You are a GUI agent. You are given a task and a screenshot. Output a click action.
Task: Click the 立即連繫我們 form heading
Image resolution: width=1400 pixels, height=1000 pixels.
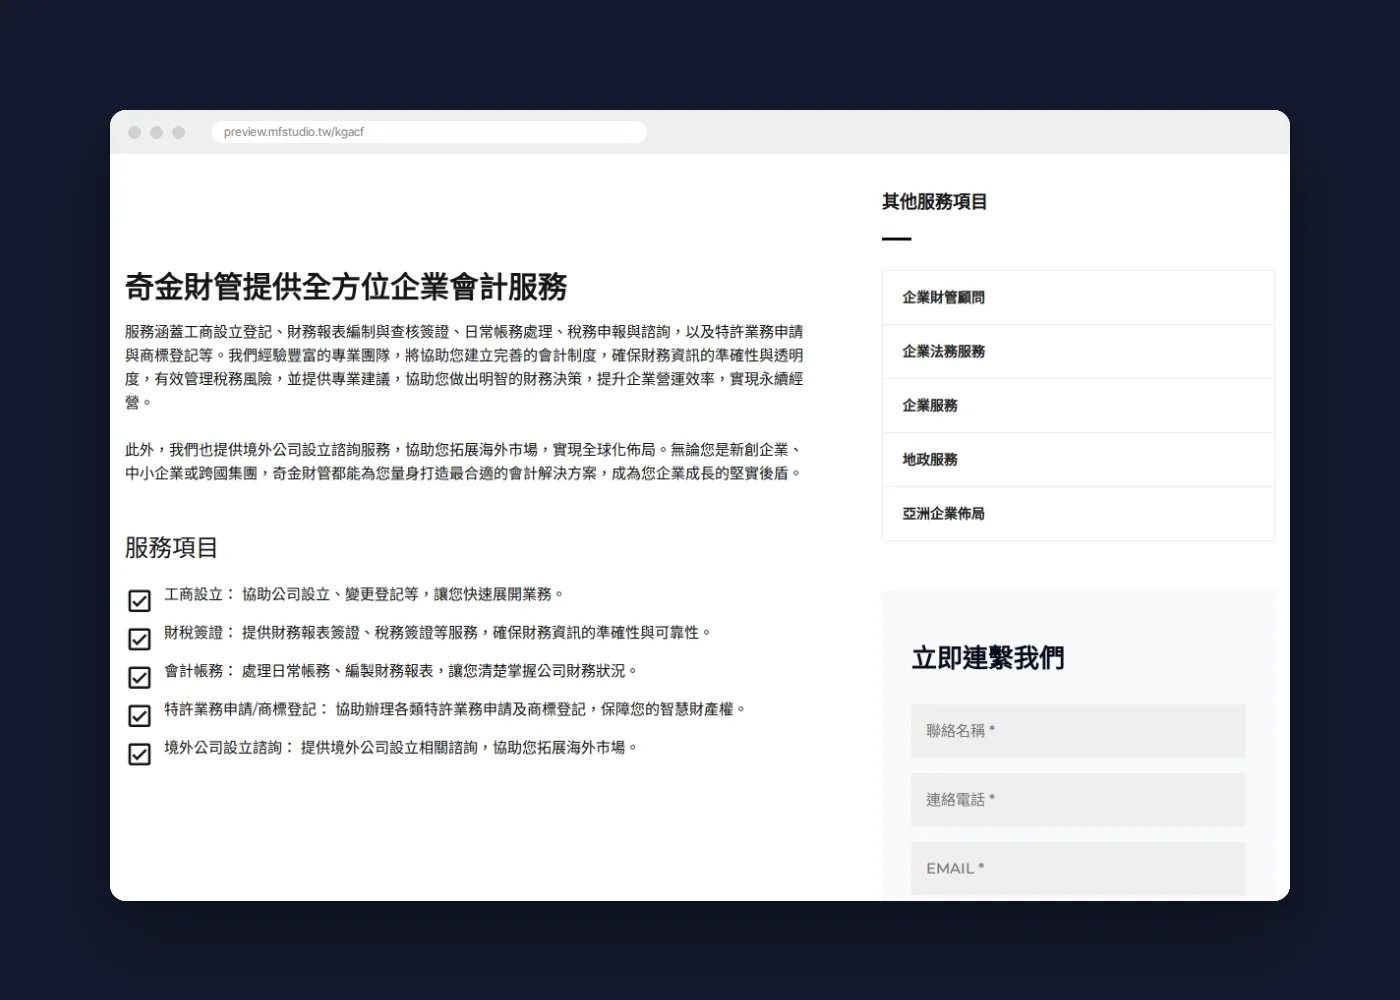tap(988, 658)
